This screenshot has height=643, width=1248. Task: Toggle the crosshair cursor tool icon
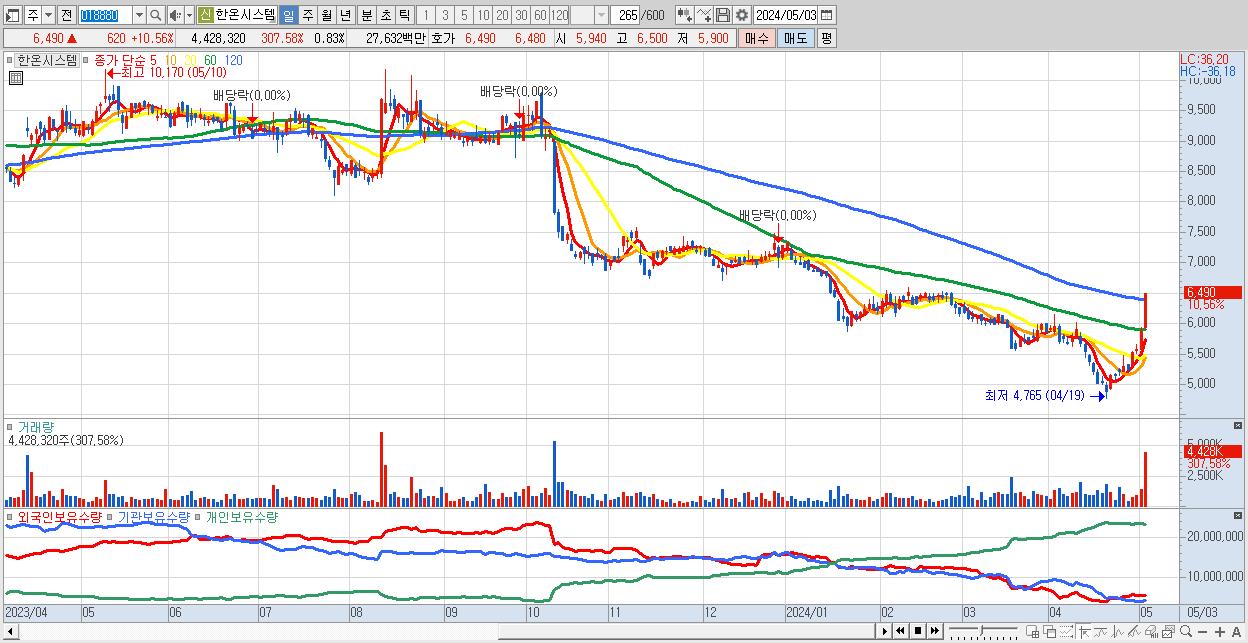pos(1085,631)
